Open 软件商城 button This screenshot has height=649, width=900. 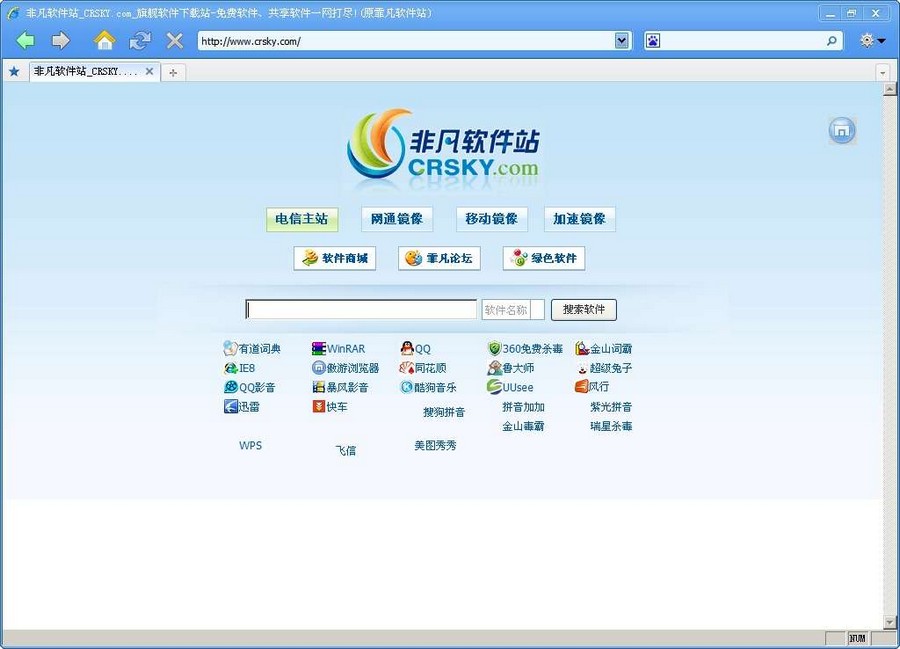click(335, 258)
